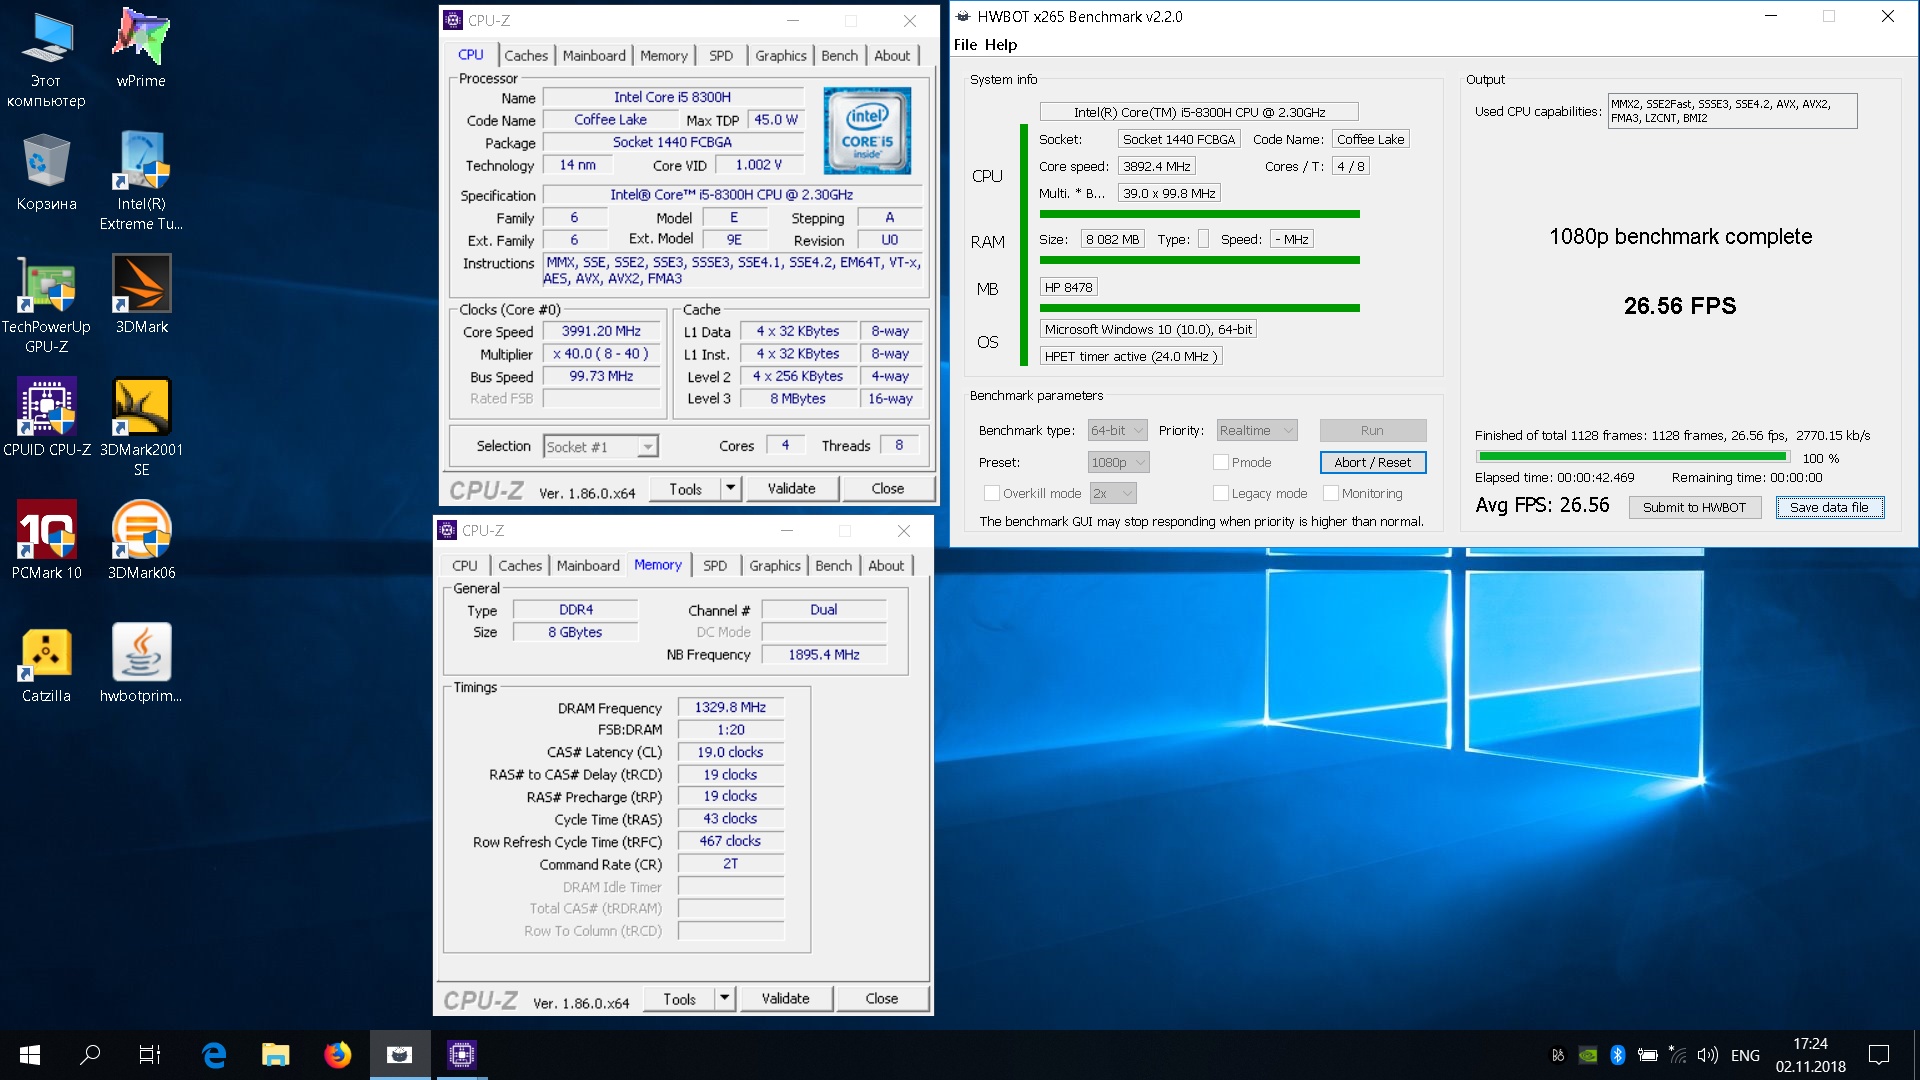
Task: Click the ENG language indicator
Action: click(x=1745, y=1055)
